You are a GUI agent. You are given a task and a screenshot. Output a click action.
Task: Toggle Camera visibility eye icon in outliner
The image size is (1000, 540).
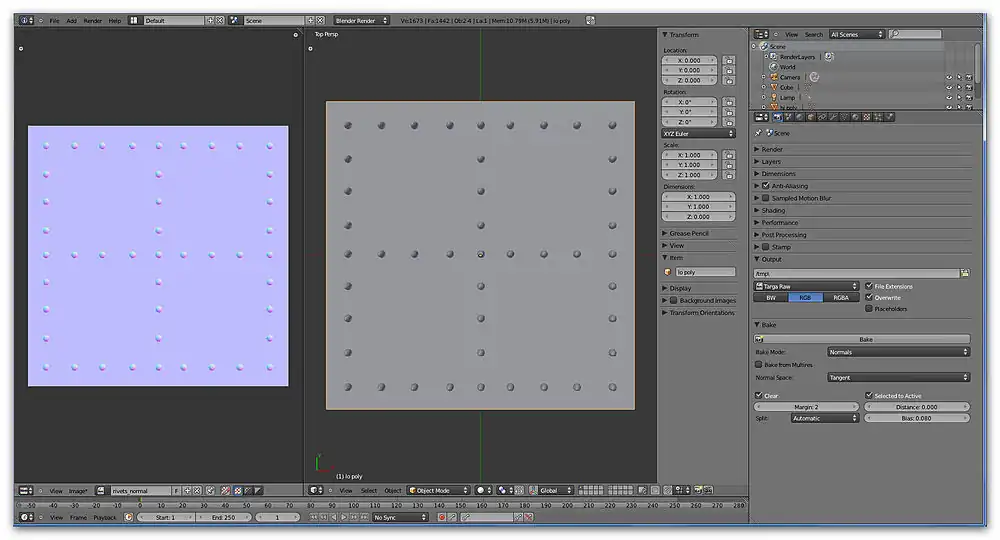(948, 77)
